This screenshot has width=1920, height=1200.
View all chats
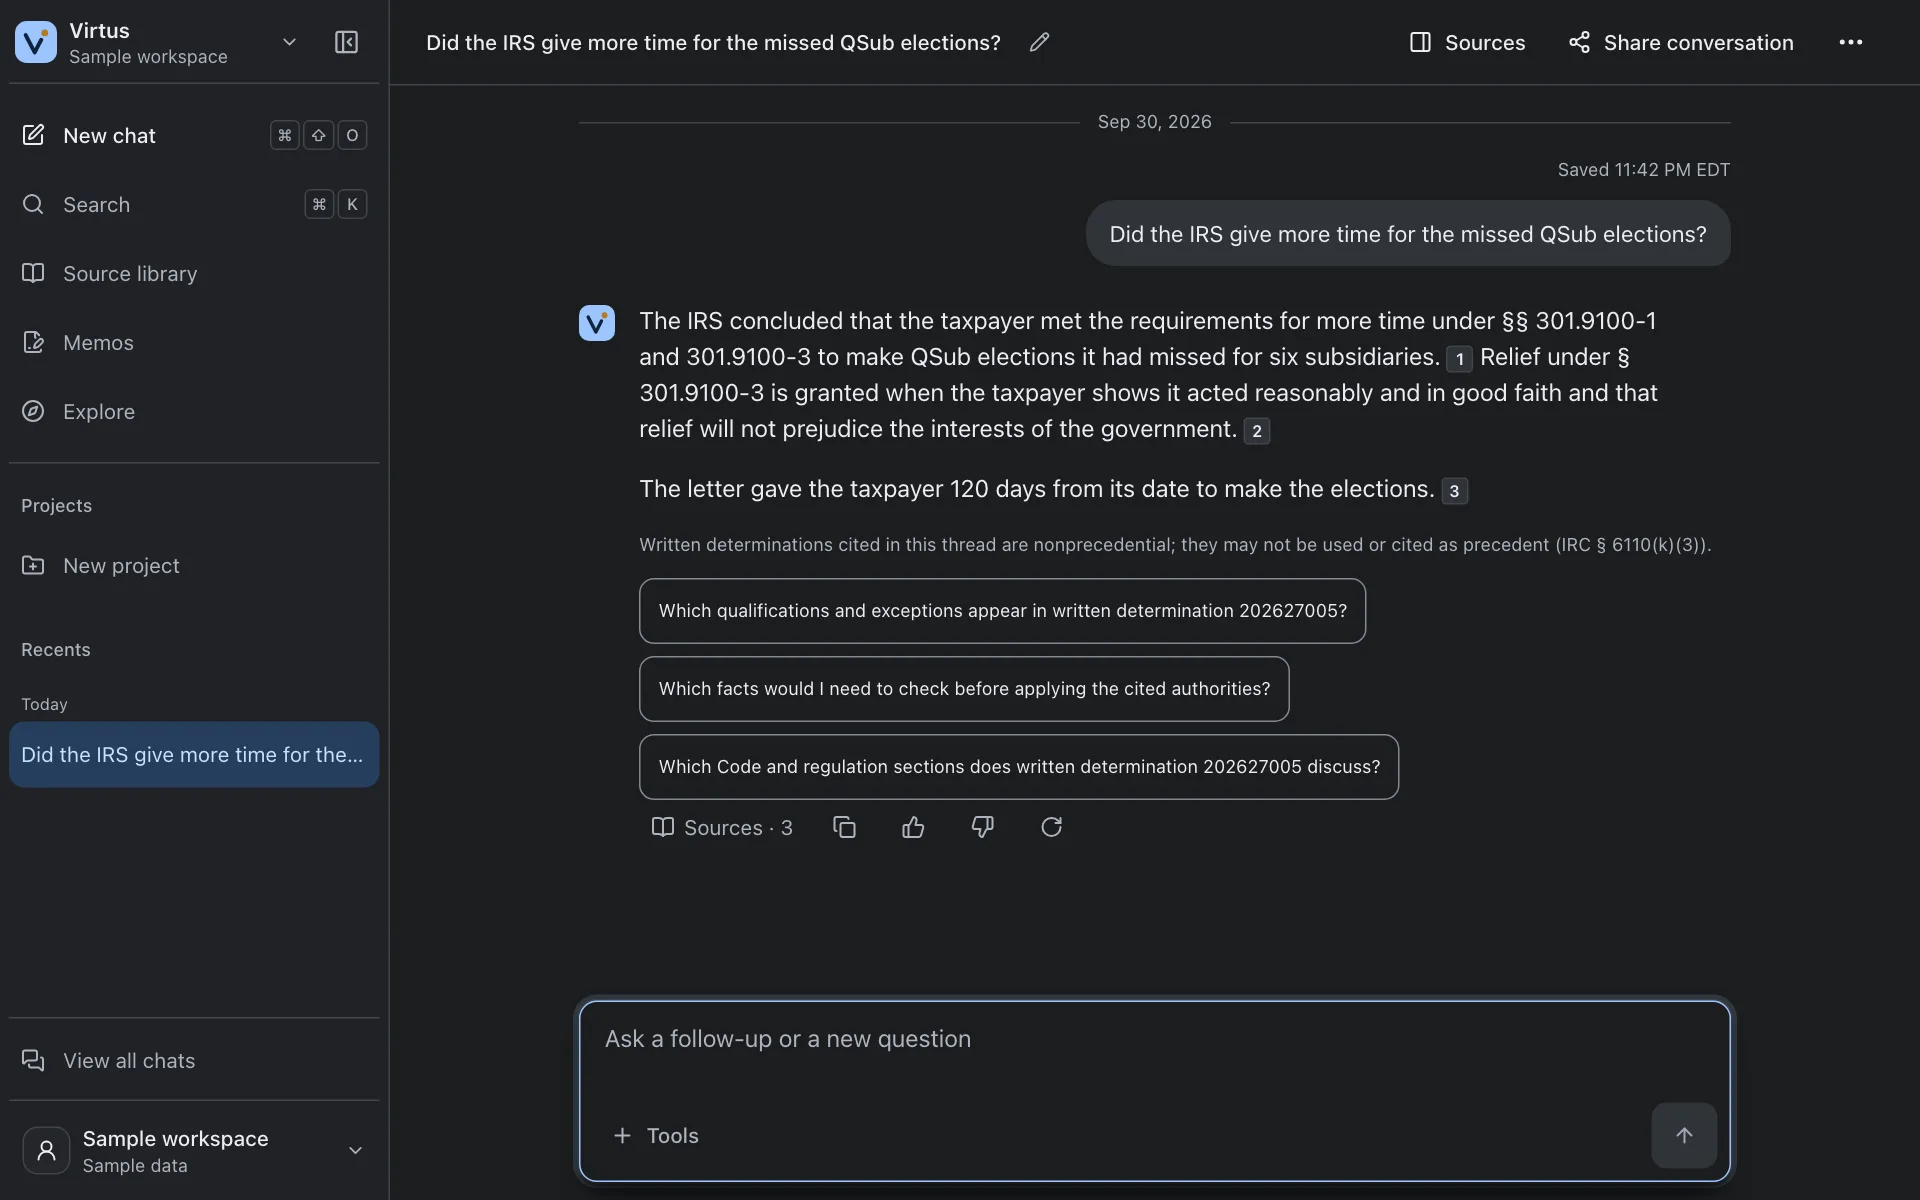(194, 1060)
